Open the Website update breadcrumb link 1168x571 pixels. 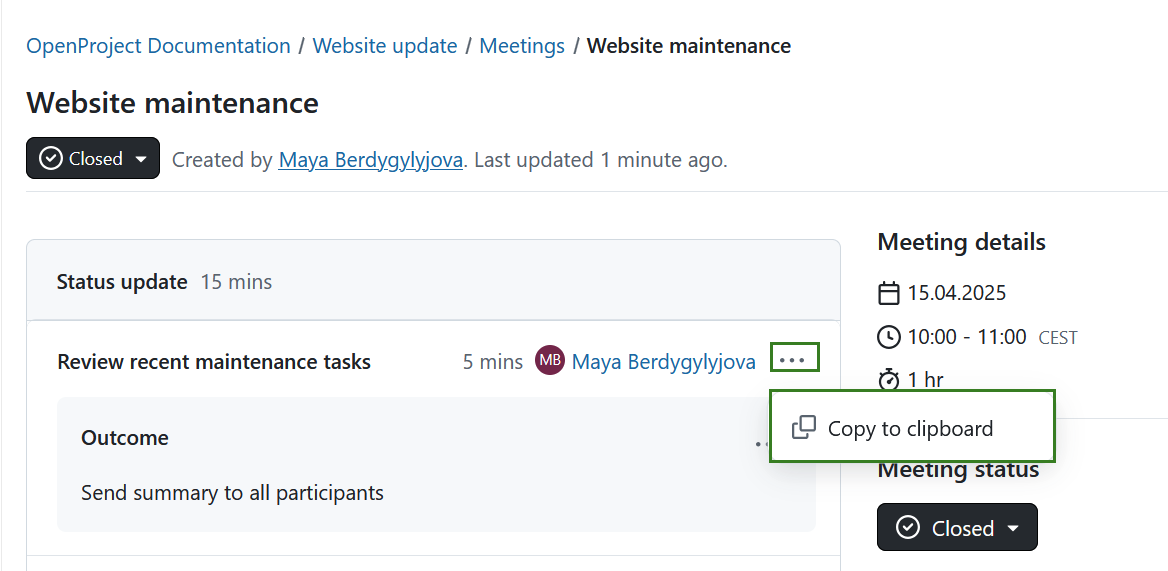[x=385, y=46]
